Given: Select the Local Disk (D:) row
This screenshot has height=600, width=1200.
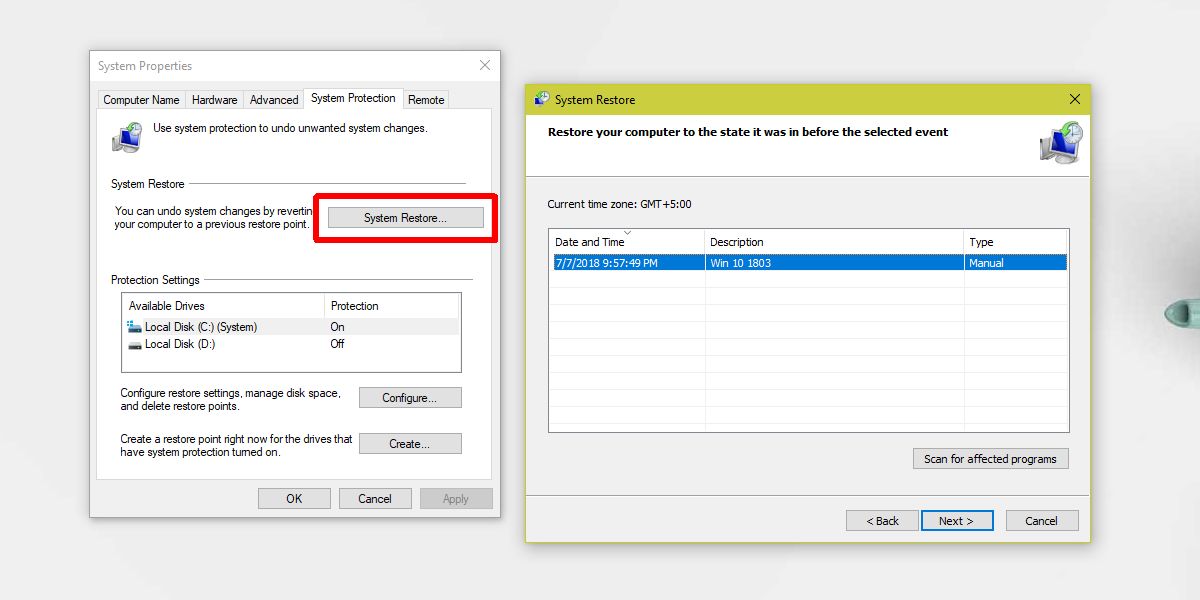Looking at the screenshot, I should [291, 344].
